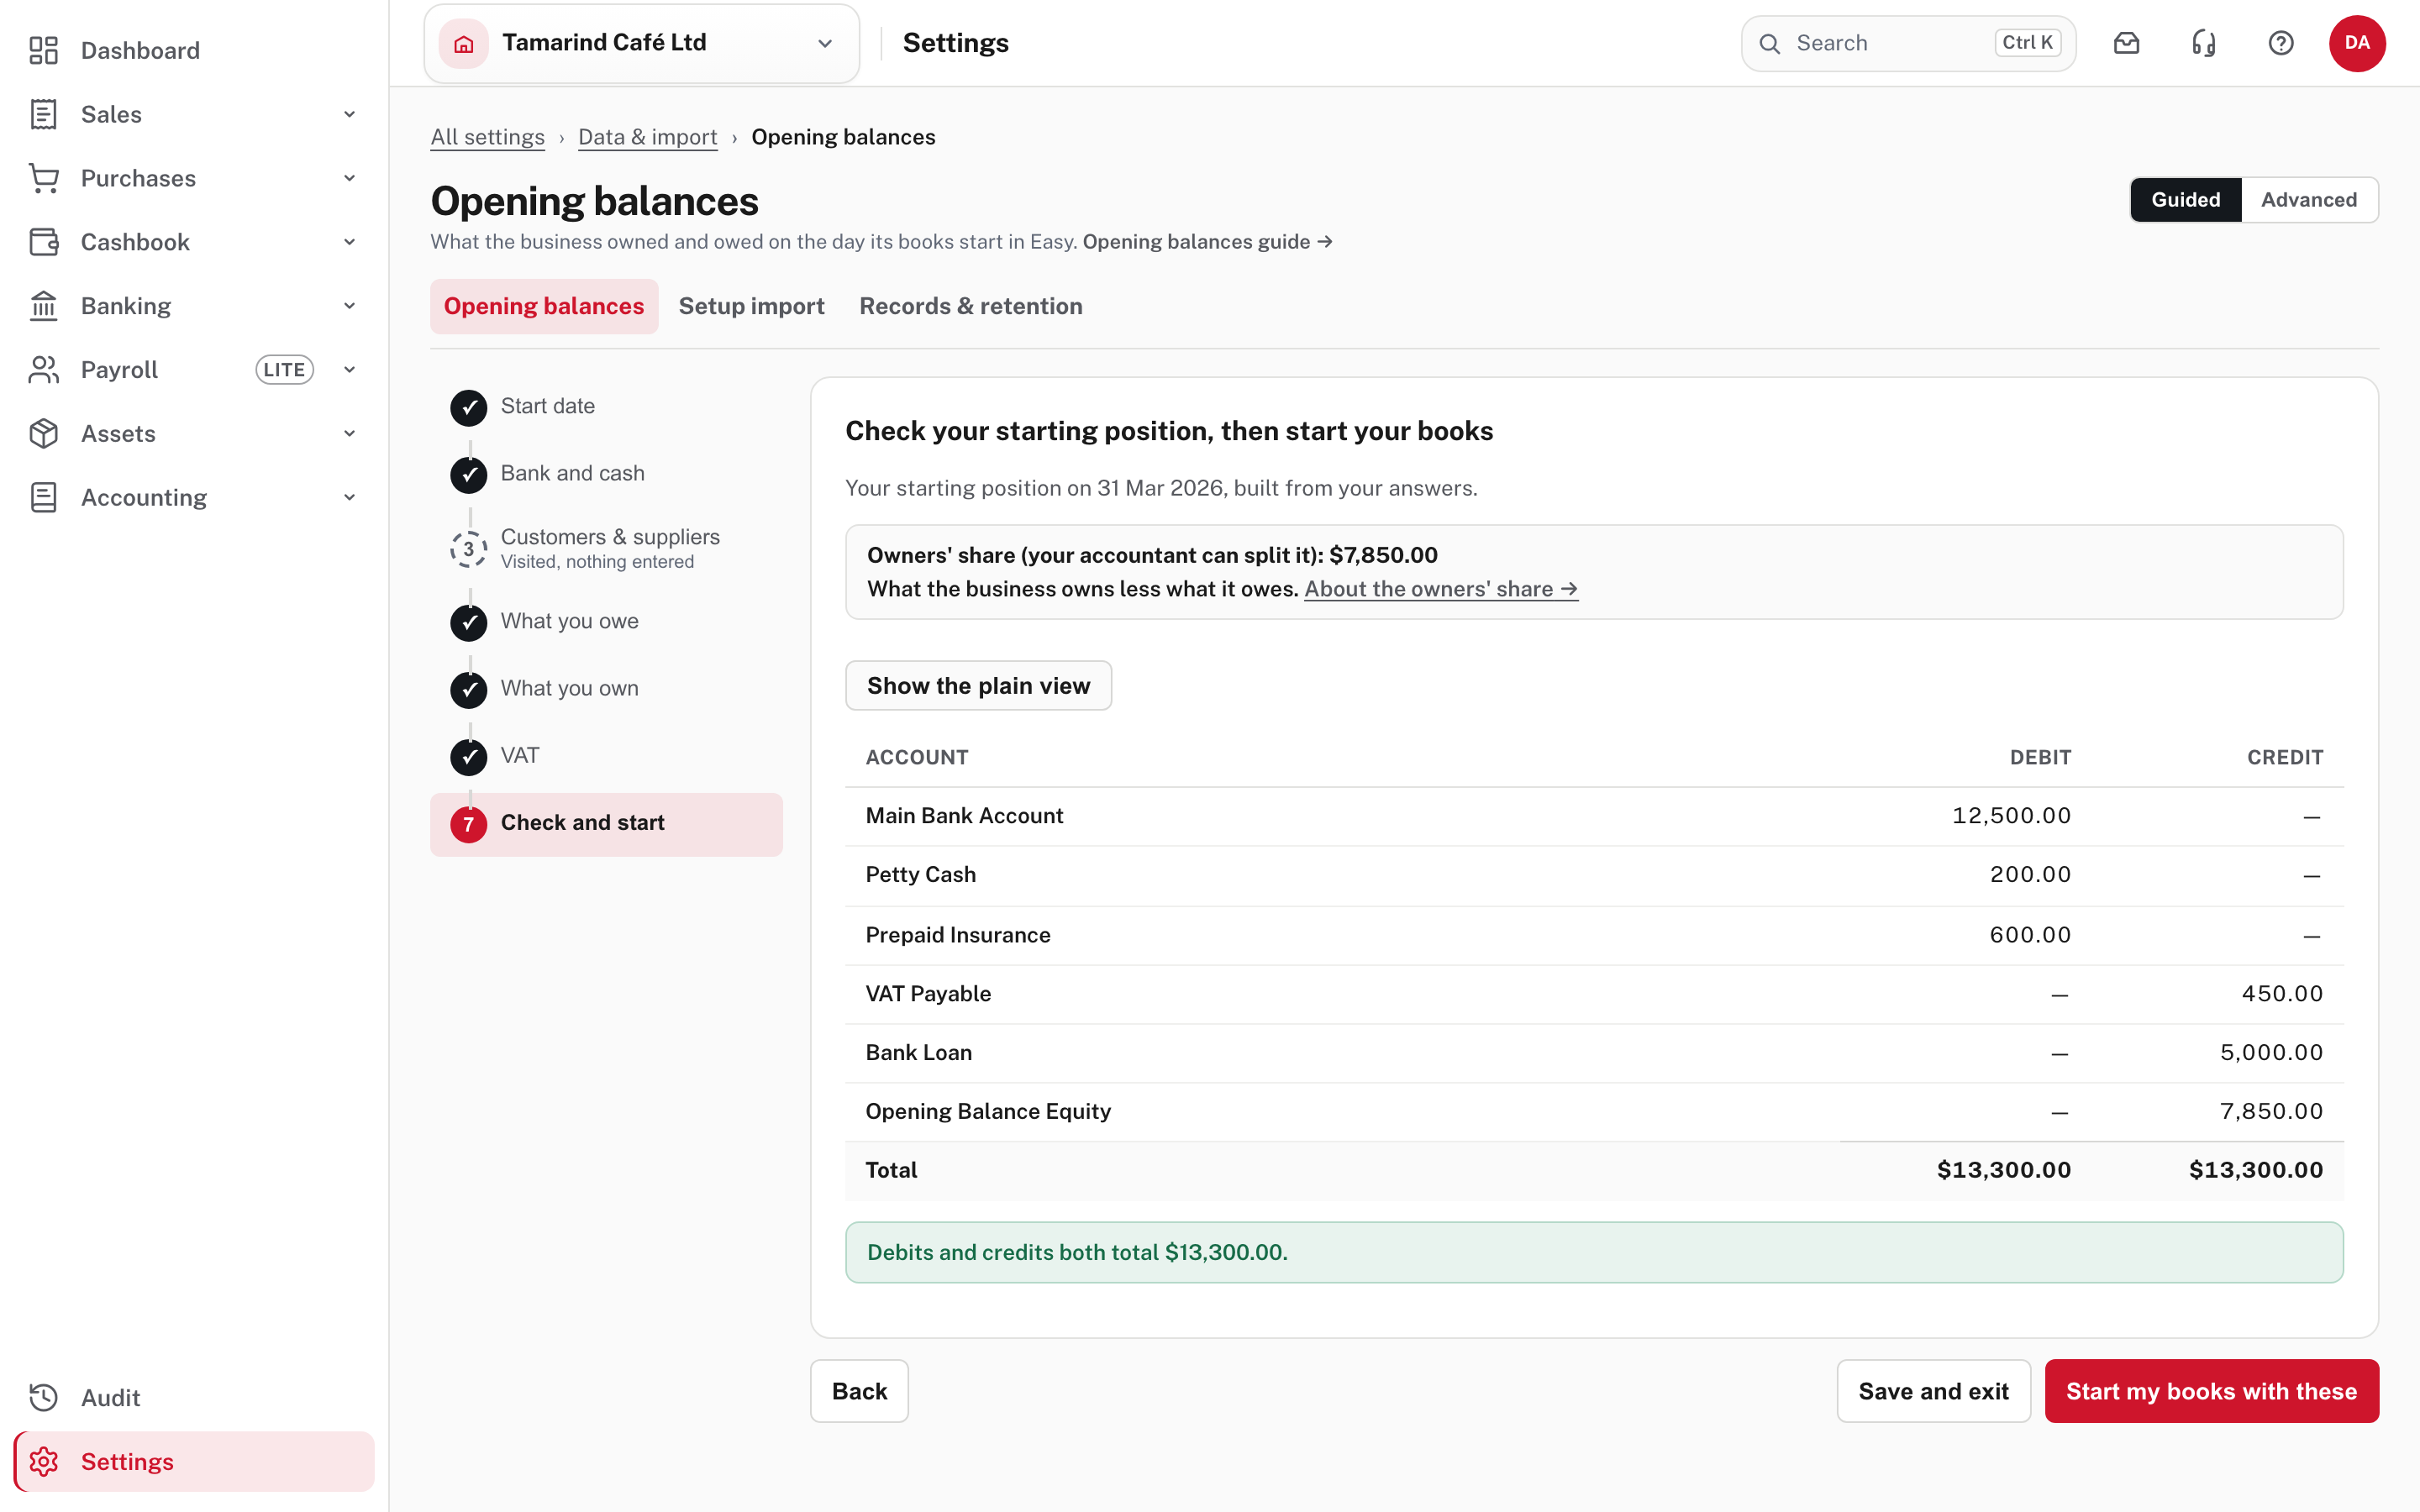Select the Opening balances tab
This screenshot has height=1512, width=2420.
(x=544, y=306)
